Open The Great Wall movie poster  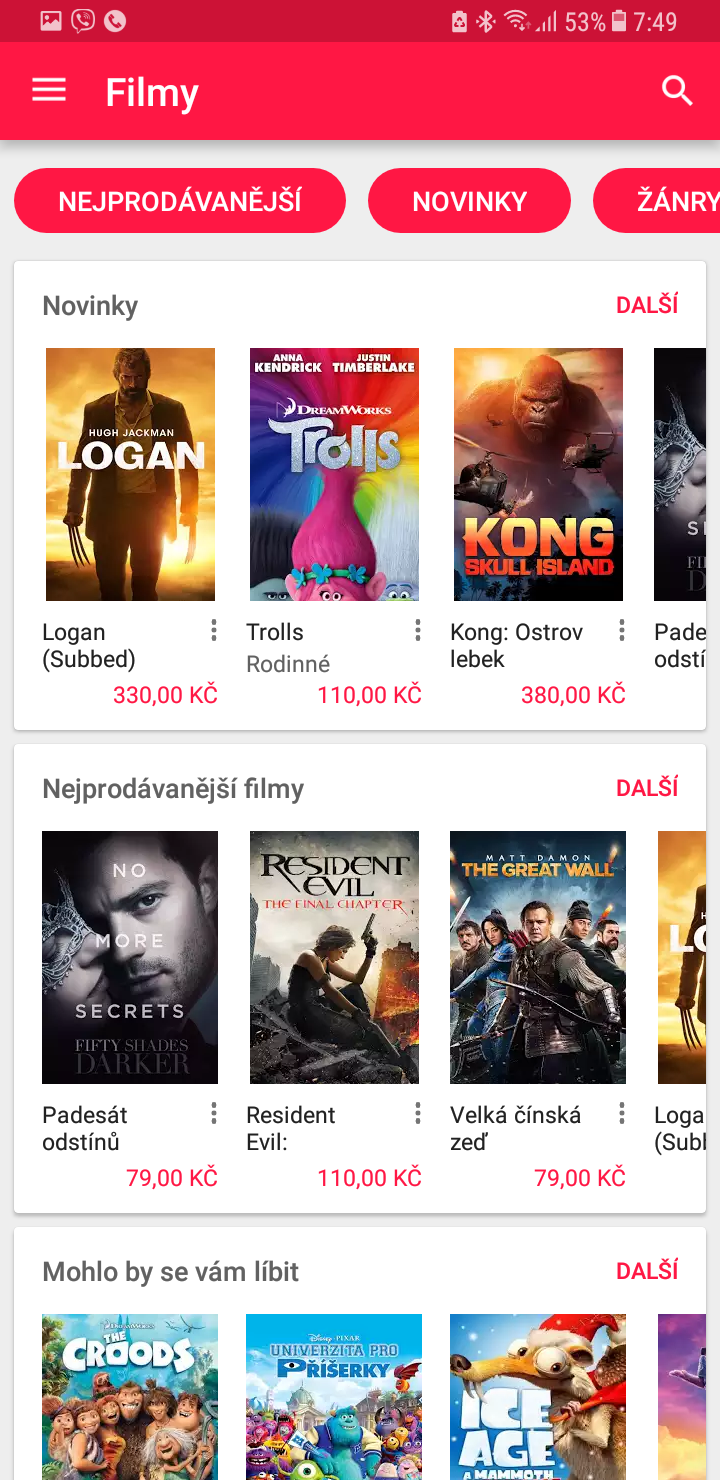pos(538,956)
